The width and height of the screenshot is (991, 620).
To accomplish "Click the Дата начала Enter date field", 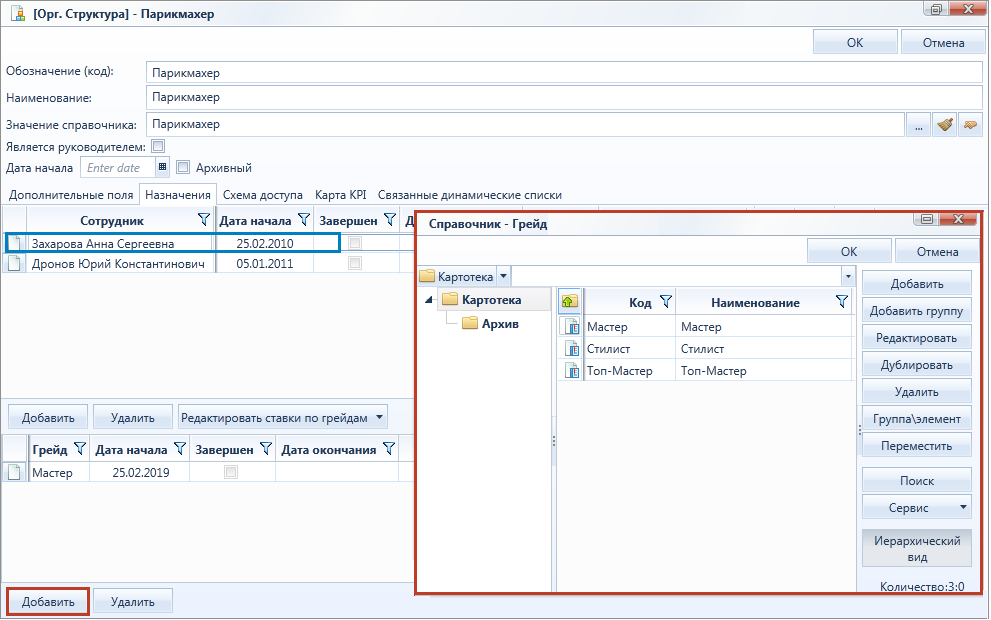I will click(x=118, y=167).
